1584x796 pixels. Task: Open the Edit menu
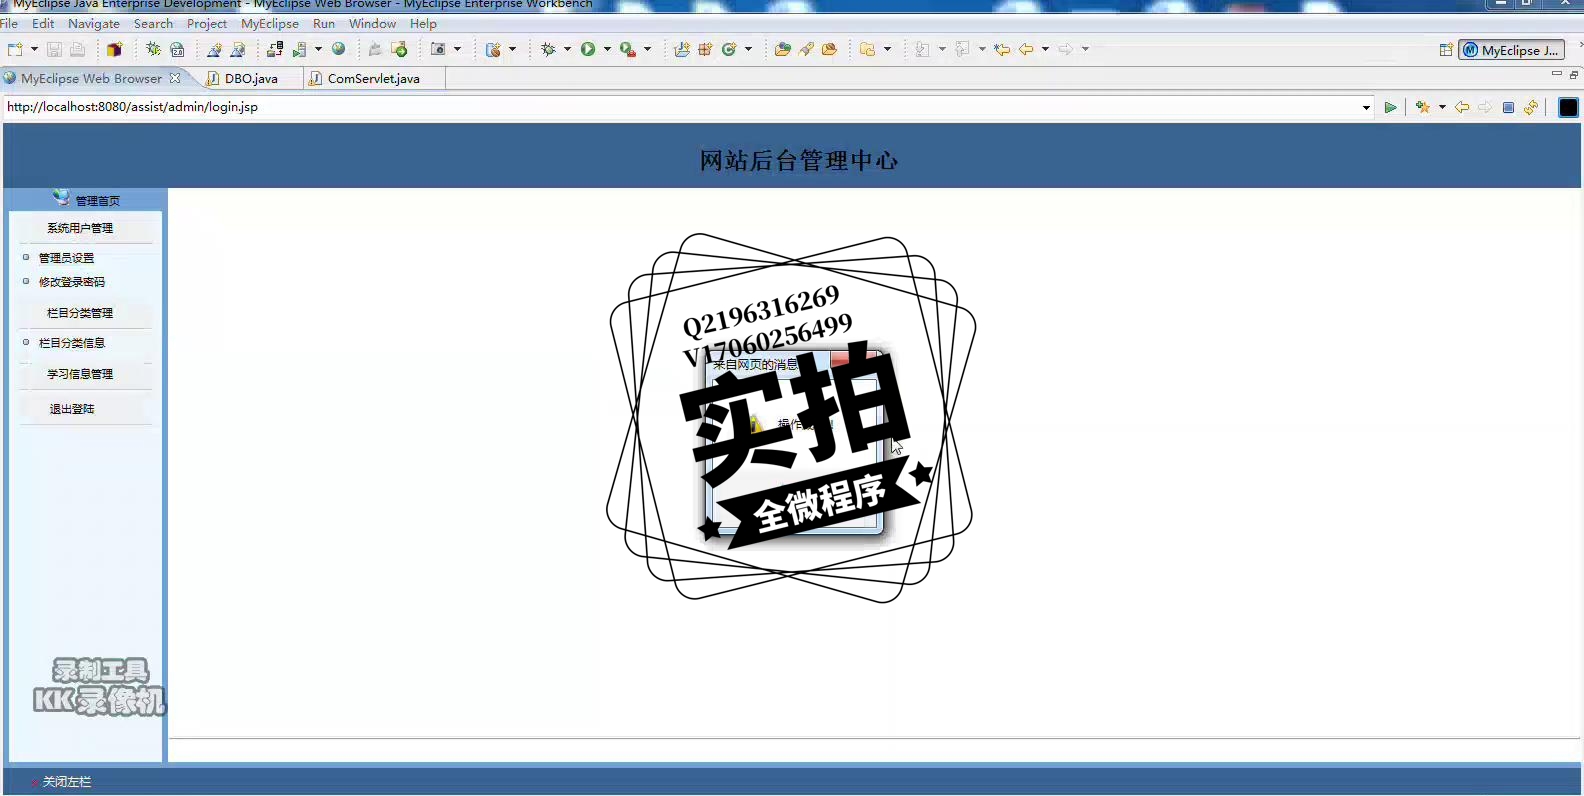43,23
